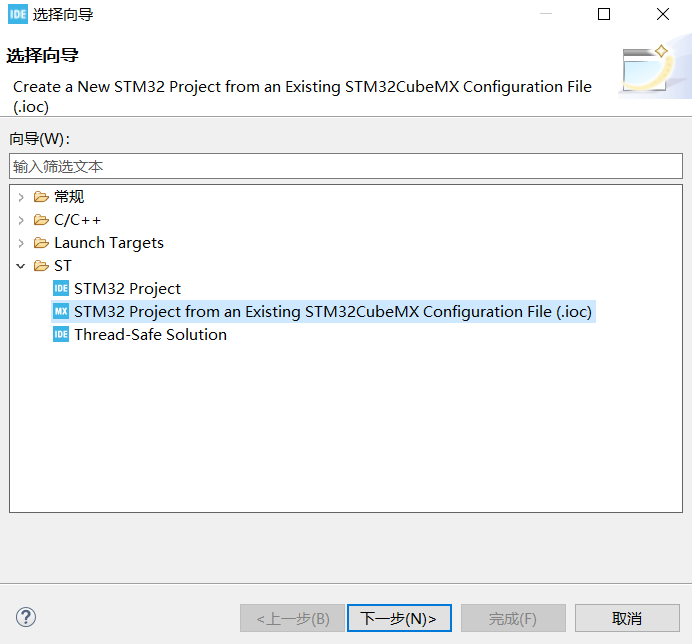This screenshot has width=692, height=644.
Task: Click the IDE application icon in the title bar
Action: click(18, 15)
